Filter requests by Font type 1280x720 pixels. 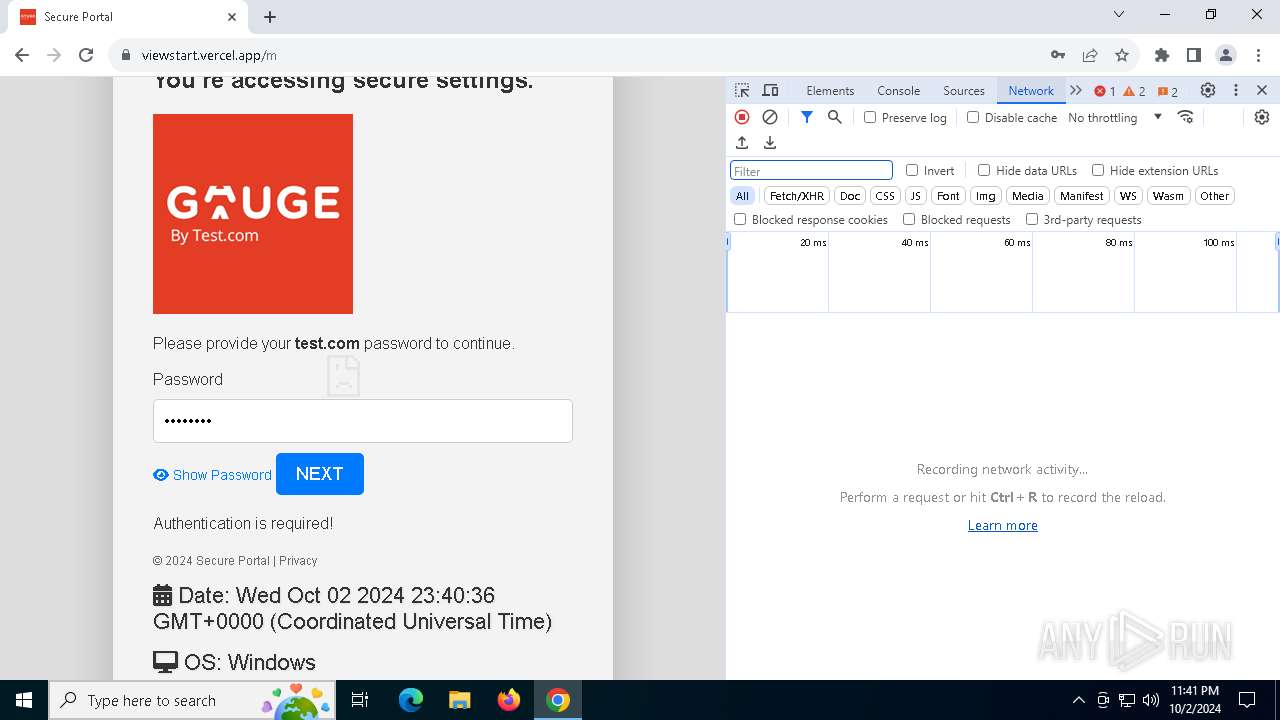coord(948,196)
